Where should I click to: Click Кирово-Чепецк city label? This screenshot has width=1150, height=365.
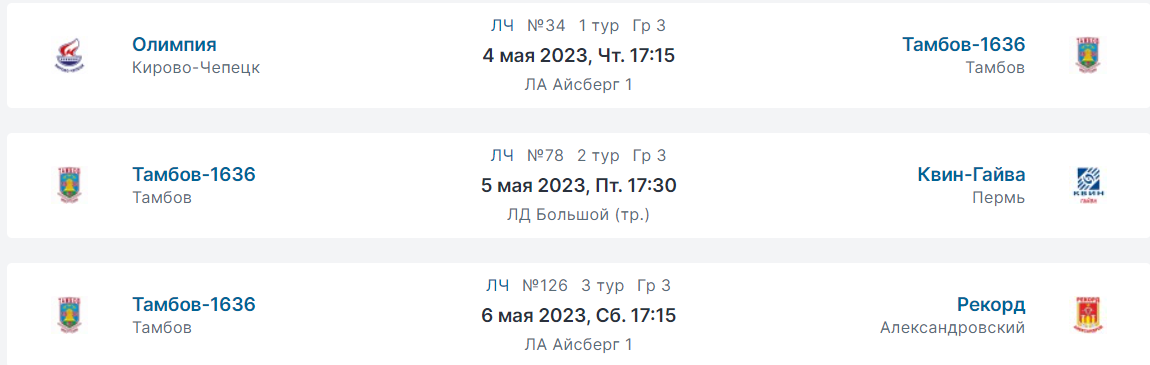point(197,67)
